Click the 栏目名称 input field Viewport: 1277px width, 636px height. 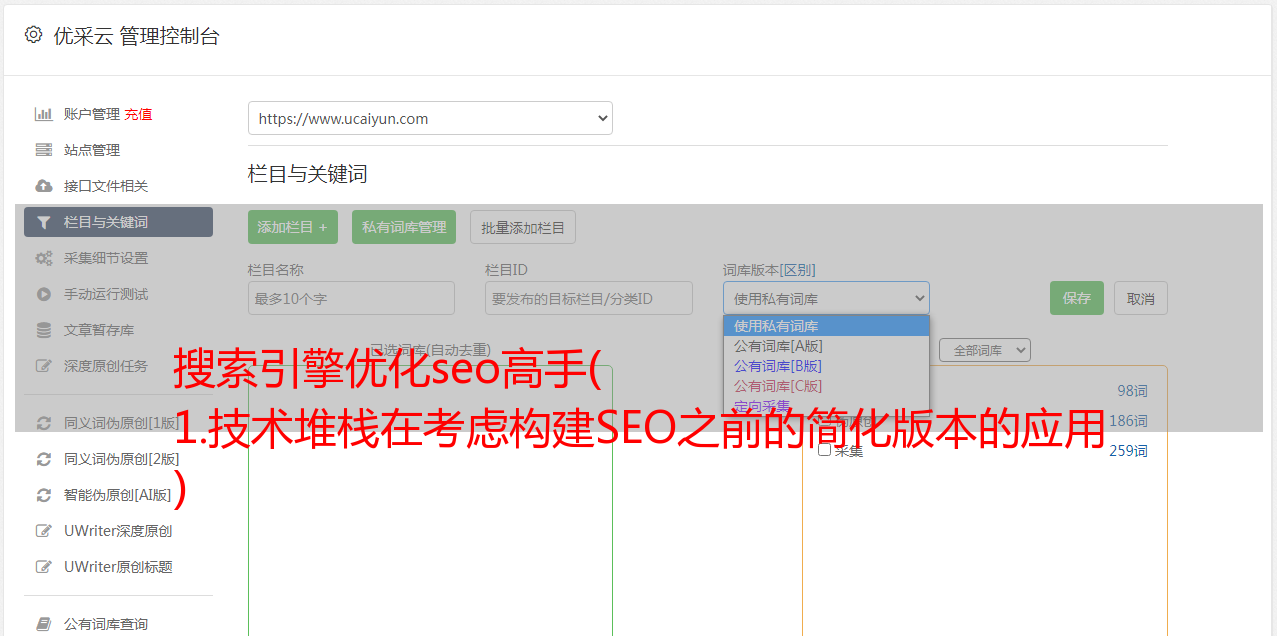tap(351, 298)
